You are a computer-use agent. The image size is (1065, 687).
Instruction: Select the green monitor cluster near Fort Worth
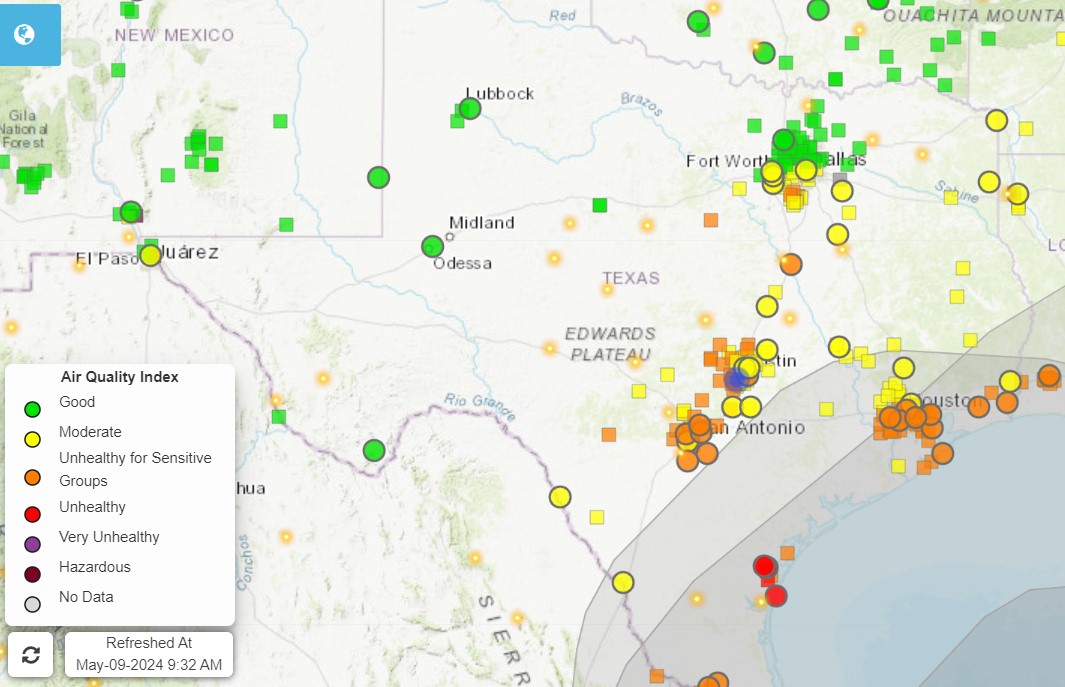[783, 141]
